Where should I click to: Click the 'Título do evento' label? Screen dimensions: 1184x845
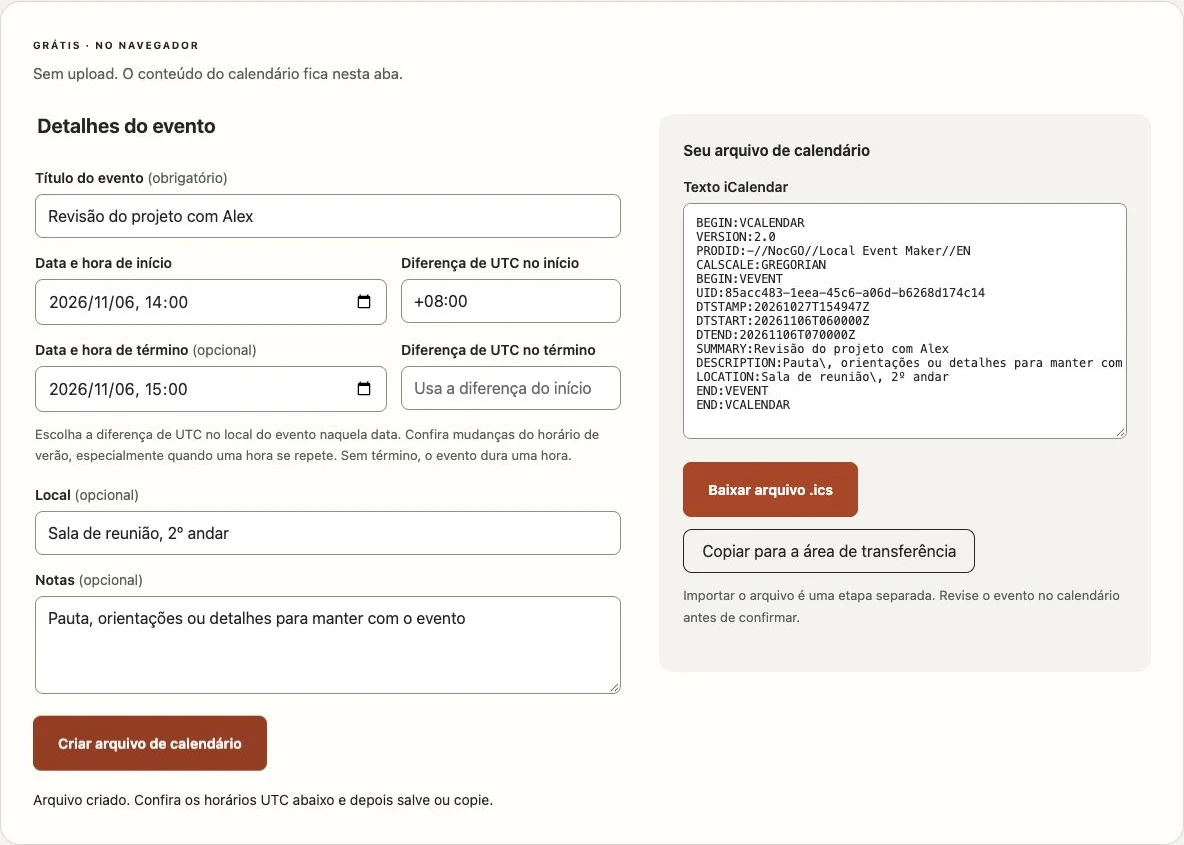tap(89, 178)
